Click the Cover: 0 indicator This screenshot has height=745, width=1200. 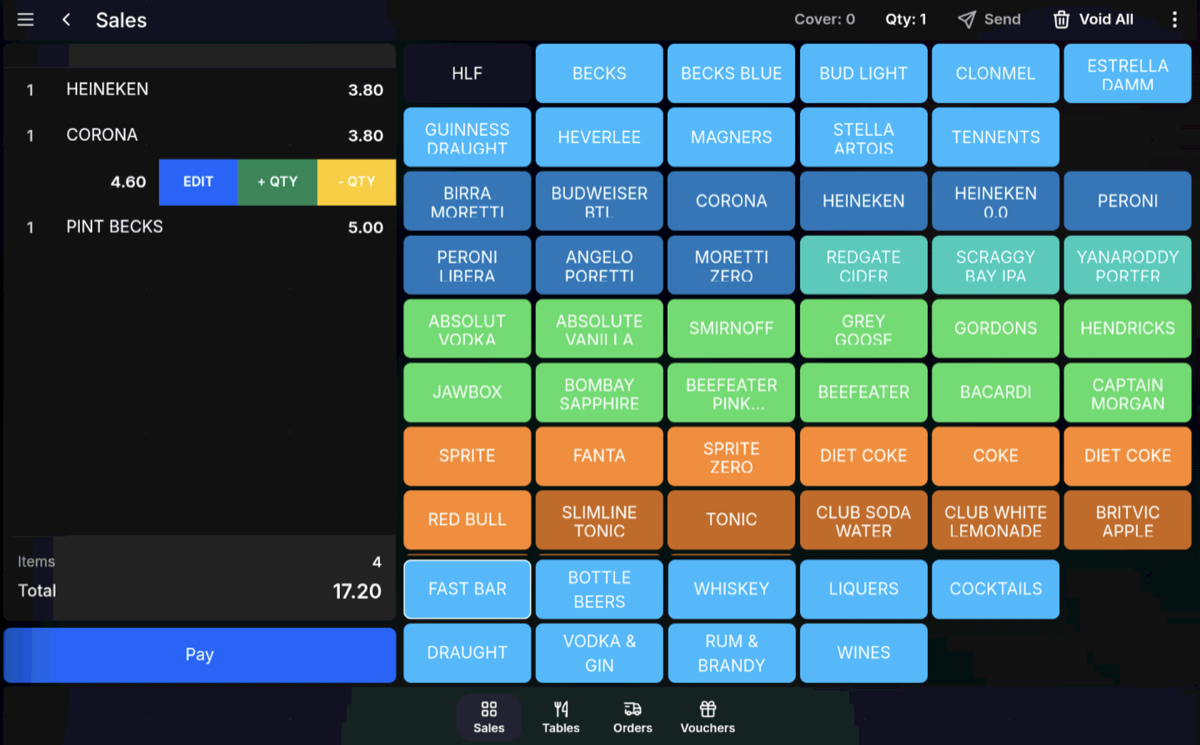(825, 20)
